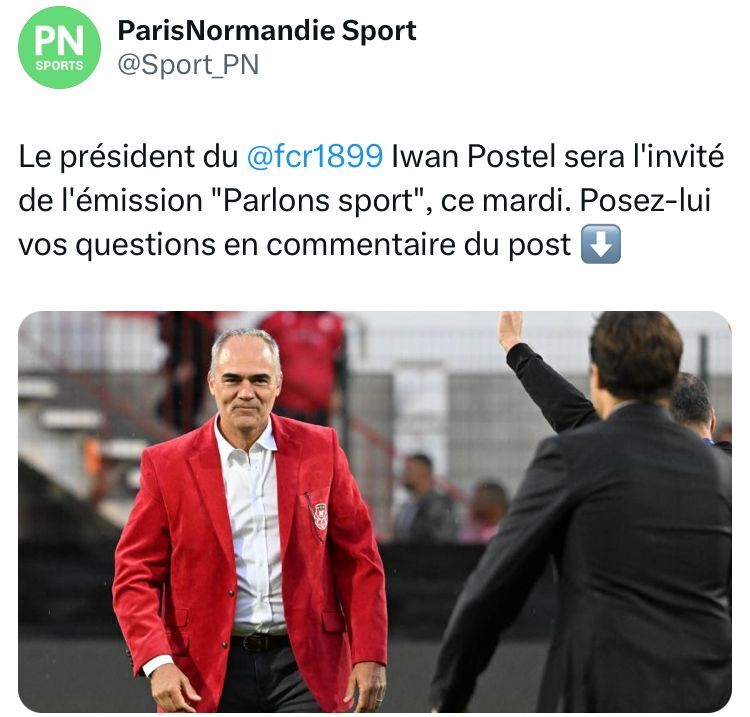Click the "SPORTS" text inside the avatar
Screen dimensions: 750x717
point(59,66)
